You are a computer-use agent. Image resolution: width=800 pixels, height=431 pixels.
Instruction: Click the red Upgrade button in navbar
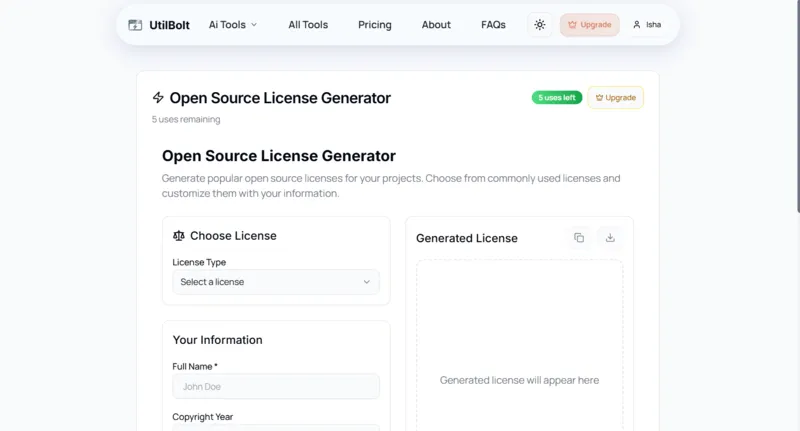click(590, 24)
